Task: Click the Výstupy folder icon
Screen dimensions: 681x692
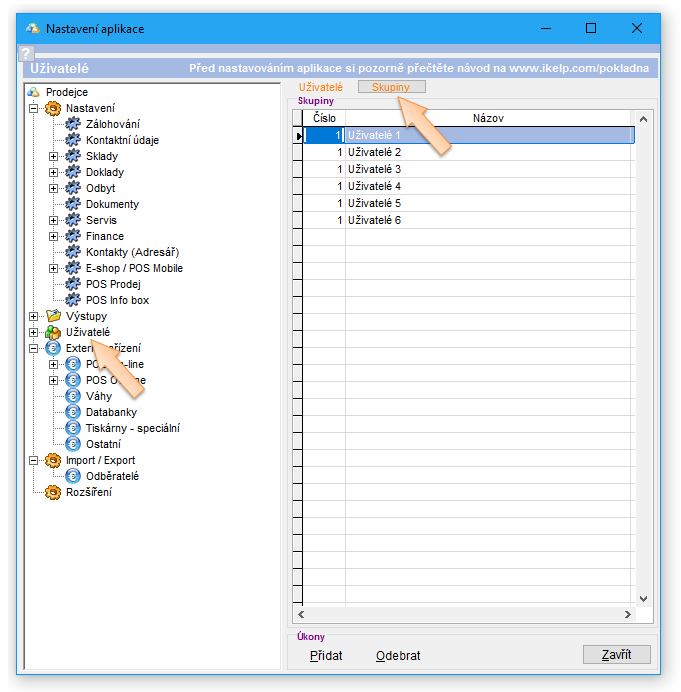Action: pos(53,316)
